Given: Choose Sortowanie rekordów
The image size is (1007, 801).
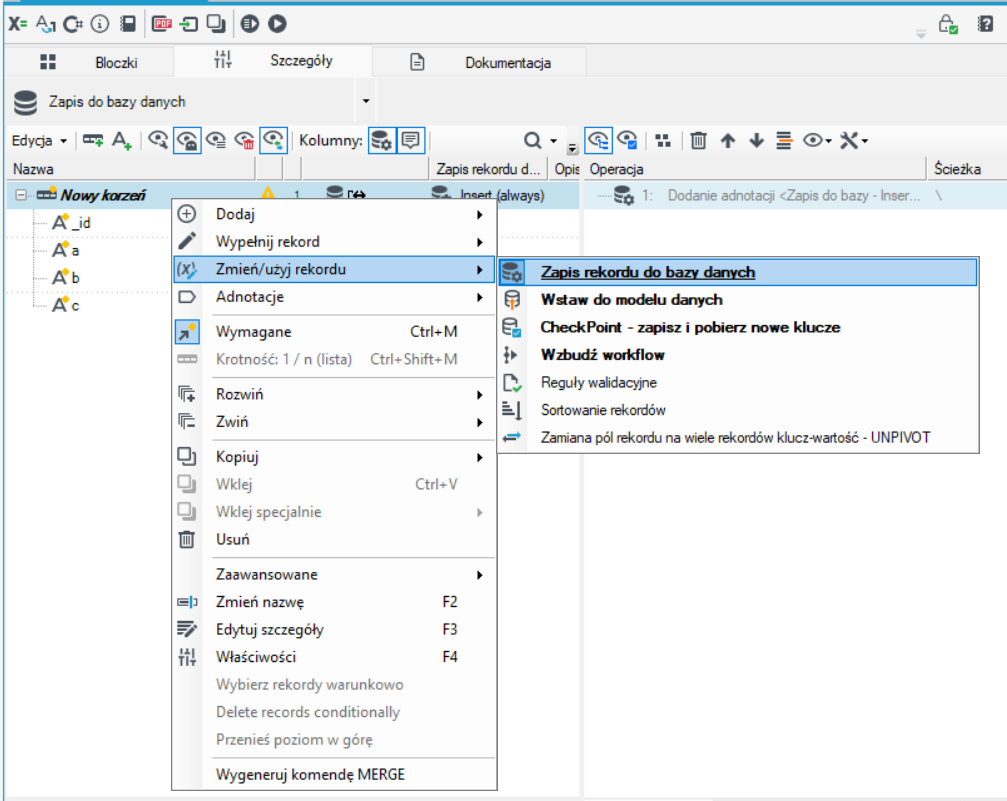Looking at the screenshot, I should click(x=738, y=410).
